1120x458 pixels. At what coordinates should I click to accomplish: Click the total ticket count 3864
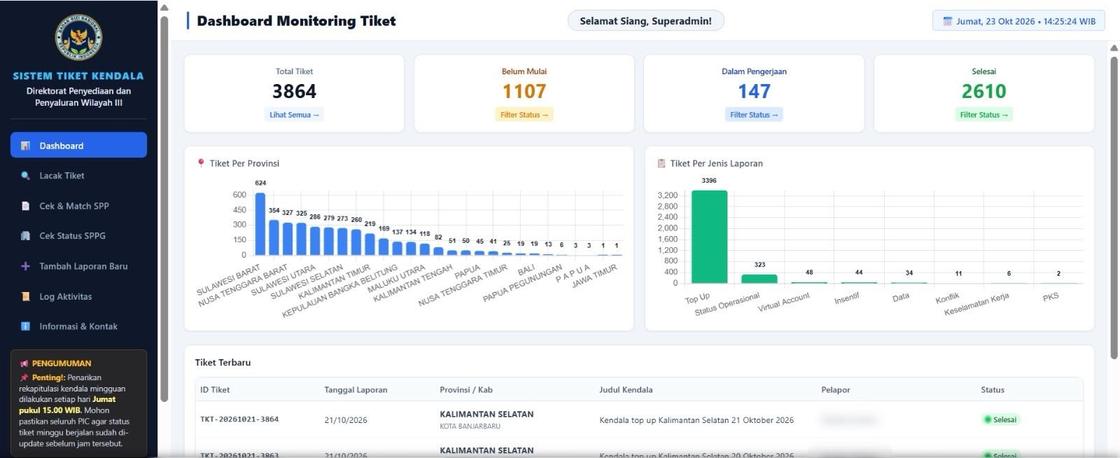coord(294,91)
